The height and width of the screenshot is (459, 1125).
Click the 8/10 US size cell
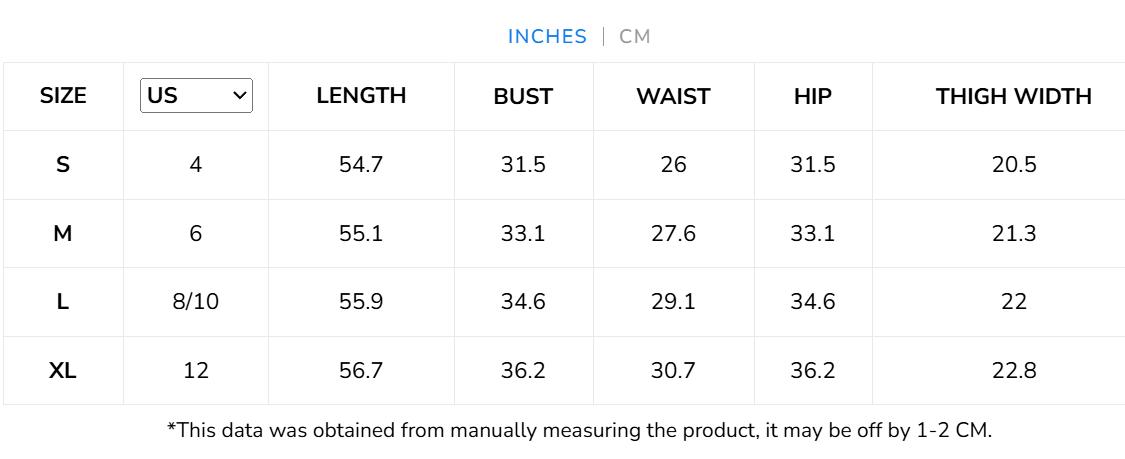tap(196, 302)
